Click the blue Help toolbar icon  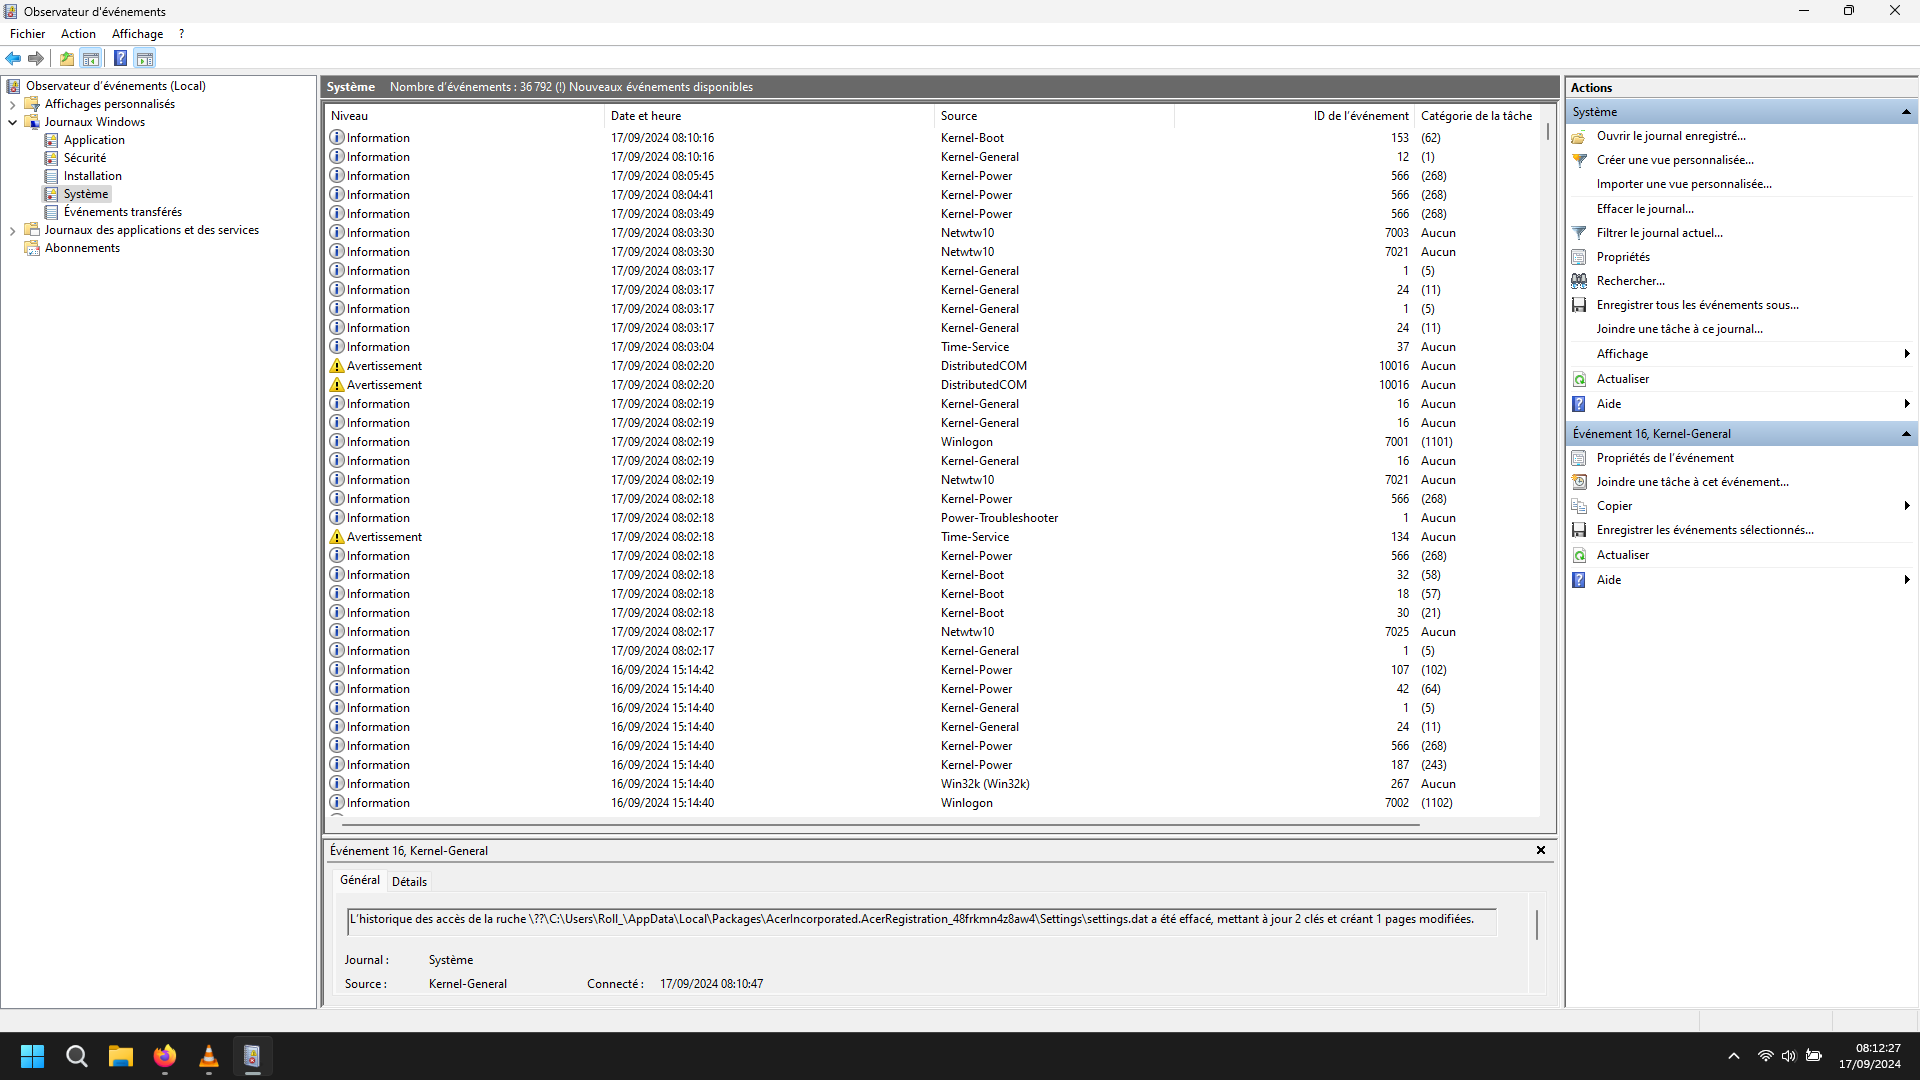tap(120, 58)
